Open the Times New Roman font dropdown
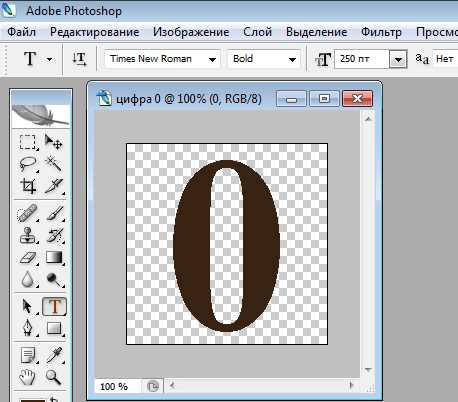Image resolution: width=458 pixels, height=402 pixels. click(x=162, y=59)
